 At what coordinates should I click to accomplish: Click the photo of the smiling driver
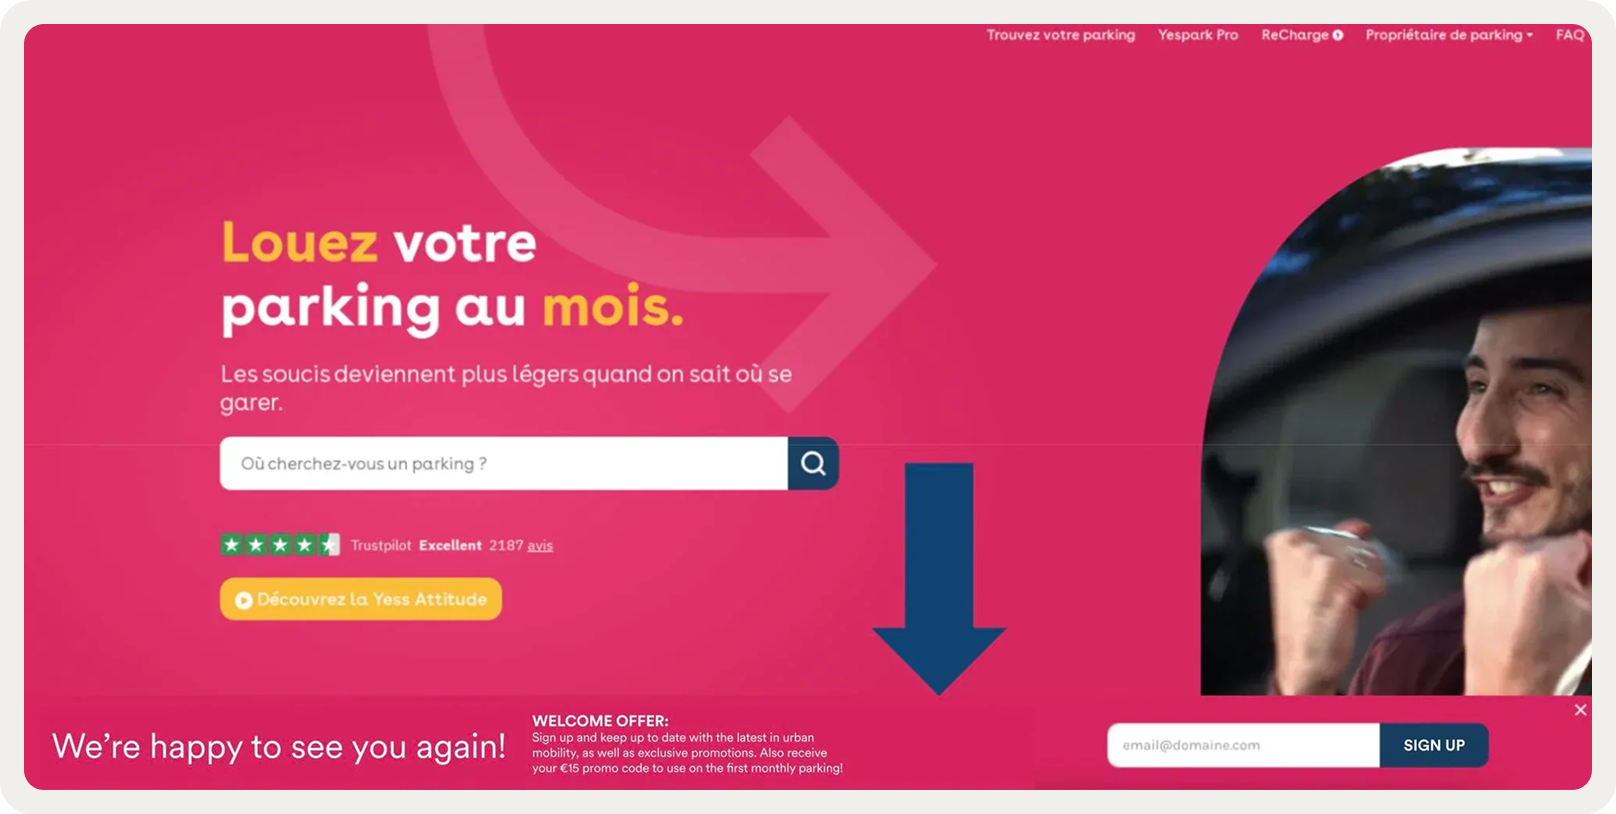click(1396, 421)
